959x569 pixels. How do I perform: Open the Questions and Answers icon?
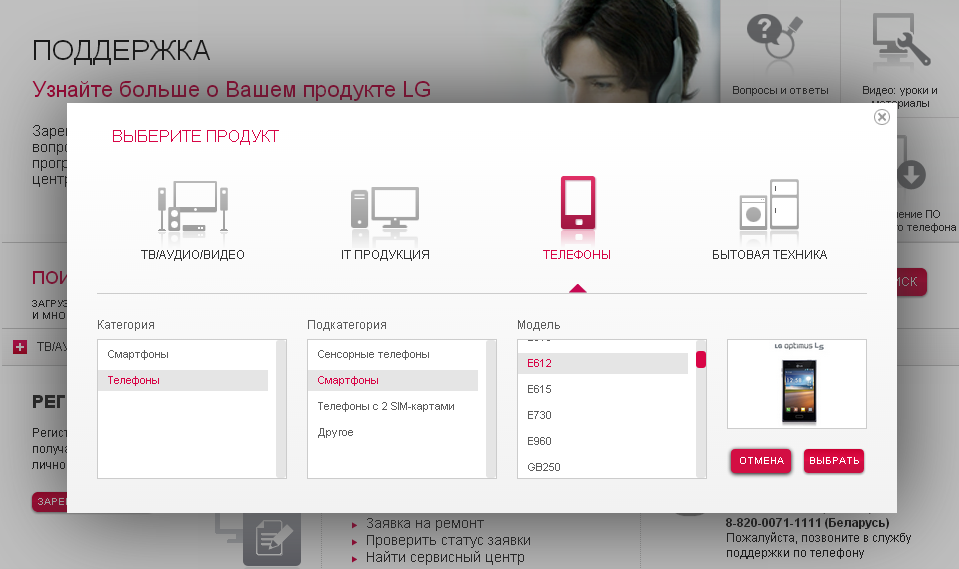point(774,37)
